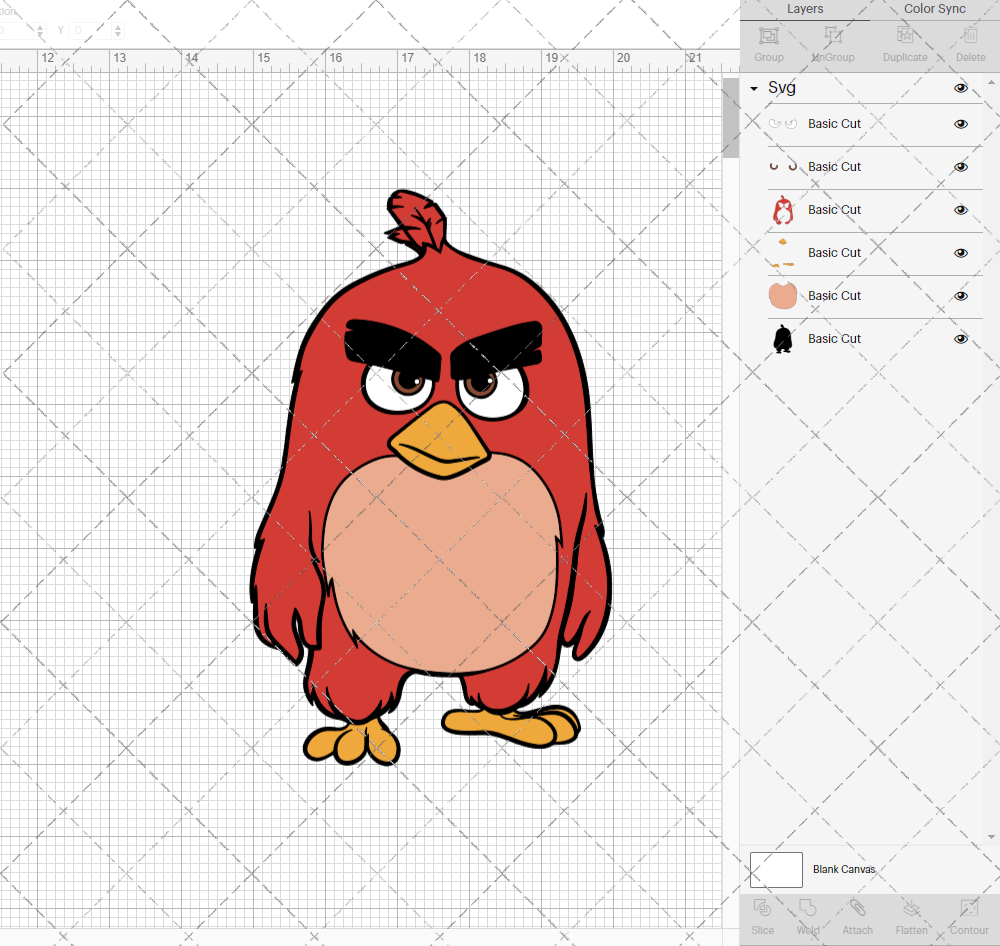Click the Delete trash icon
Screen dimensions: 1000x946
(x=970, y=36)
